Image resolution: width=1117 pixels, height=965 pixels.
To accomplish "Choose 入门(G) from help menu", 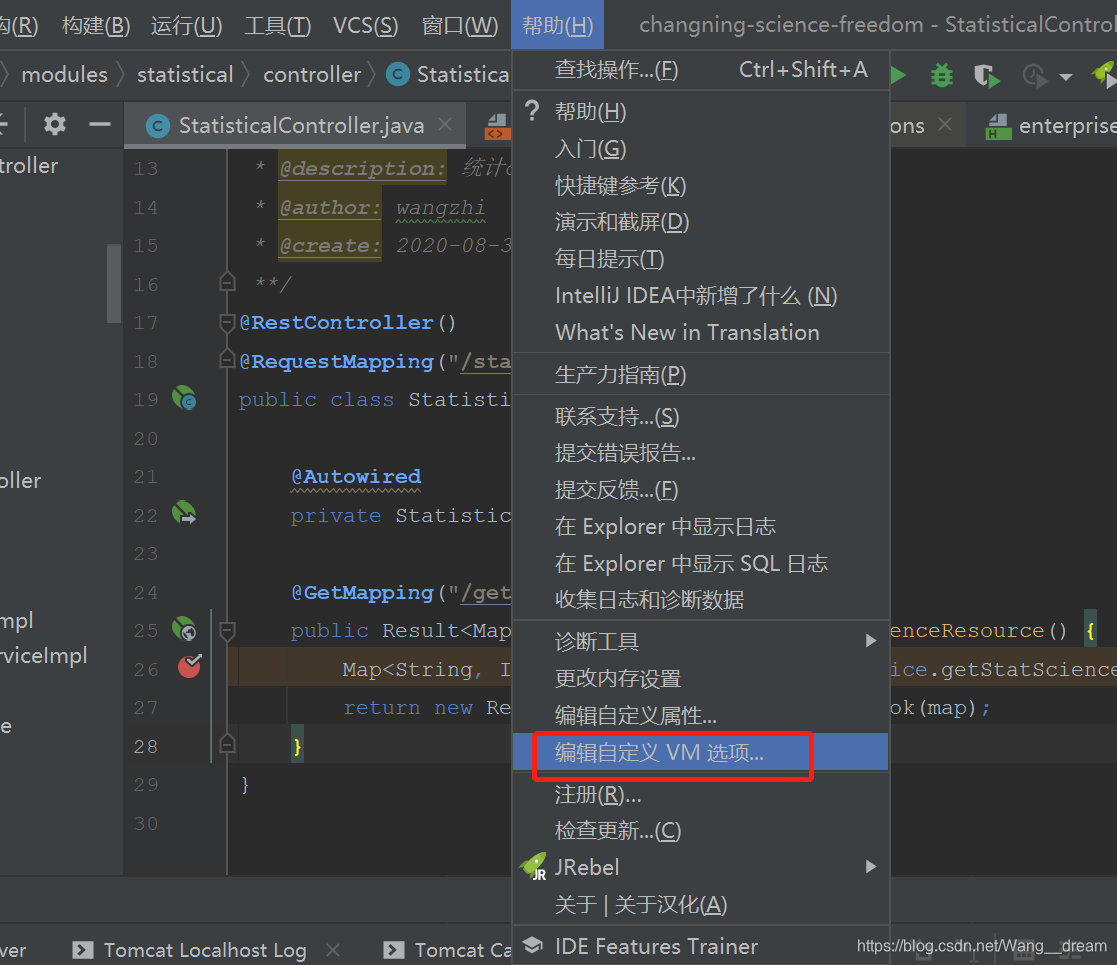I will (x=701, y=149).
